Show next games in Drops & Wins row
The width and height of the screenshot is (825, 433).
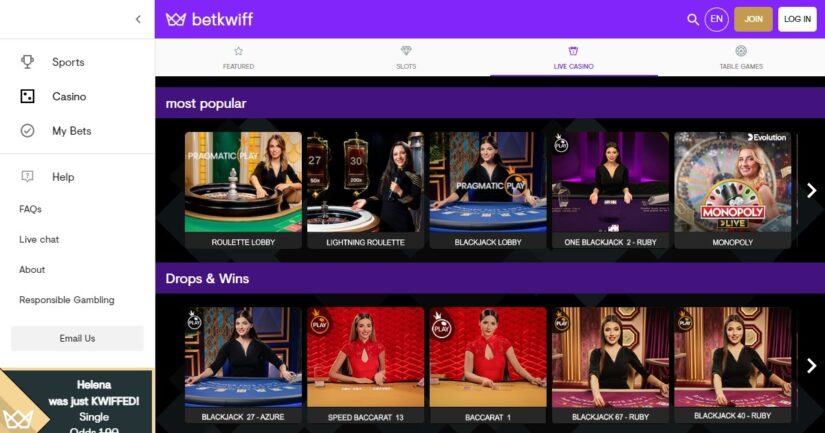[x=811, y=366]
